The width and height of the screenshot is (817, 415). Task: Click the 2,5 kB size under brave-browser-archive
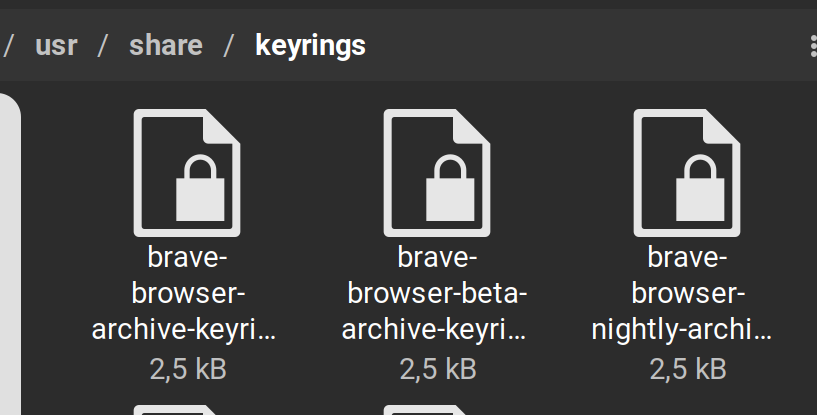click(x=188, y=370)
